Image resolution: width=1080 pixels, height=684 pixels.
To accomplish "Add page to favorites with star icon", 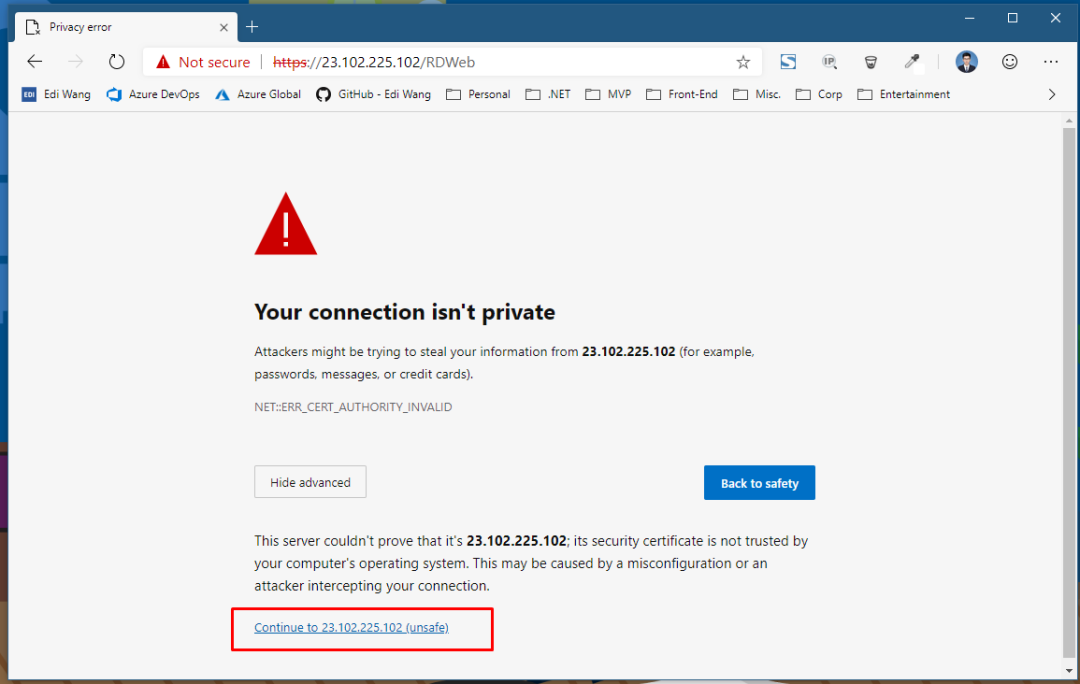I will (742, 63).
